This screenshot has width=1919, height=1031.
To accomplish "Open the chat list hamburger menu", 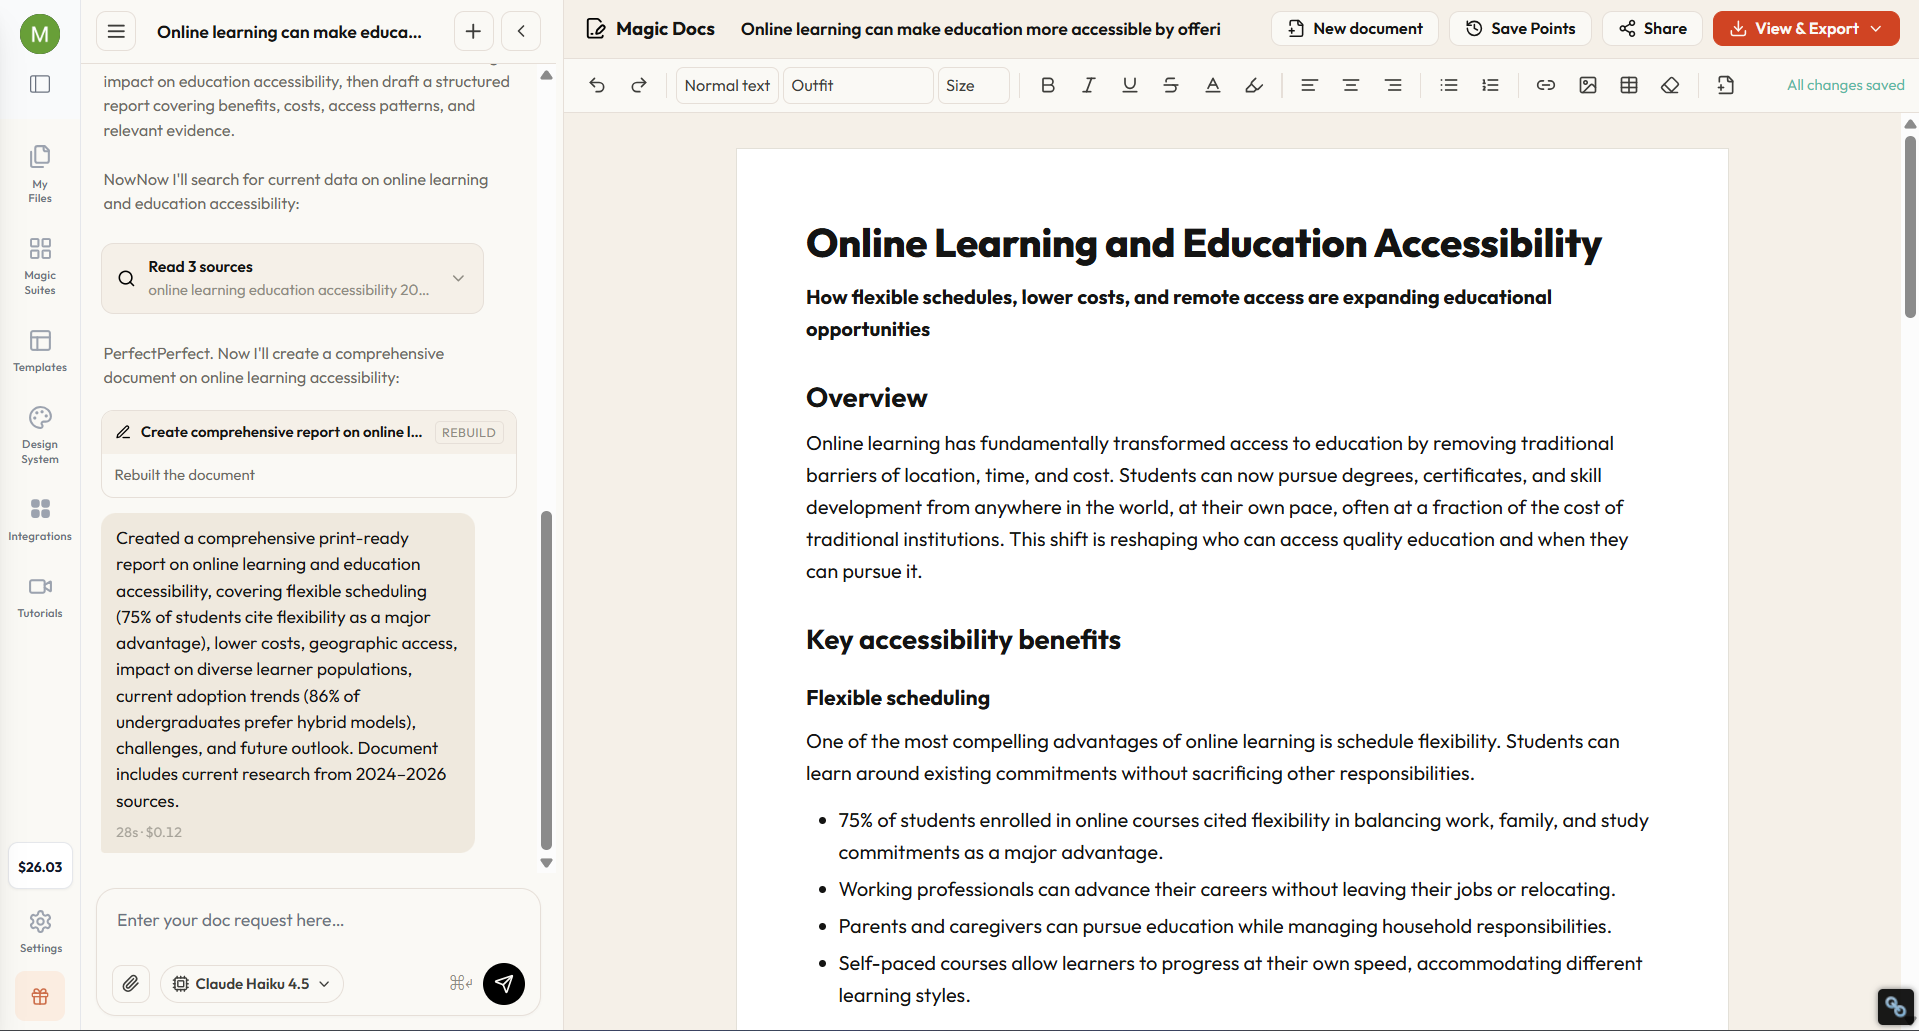I will coord(116,31).
